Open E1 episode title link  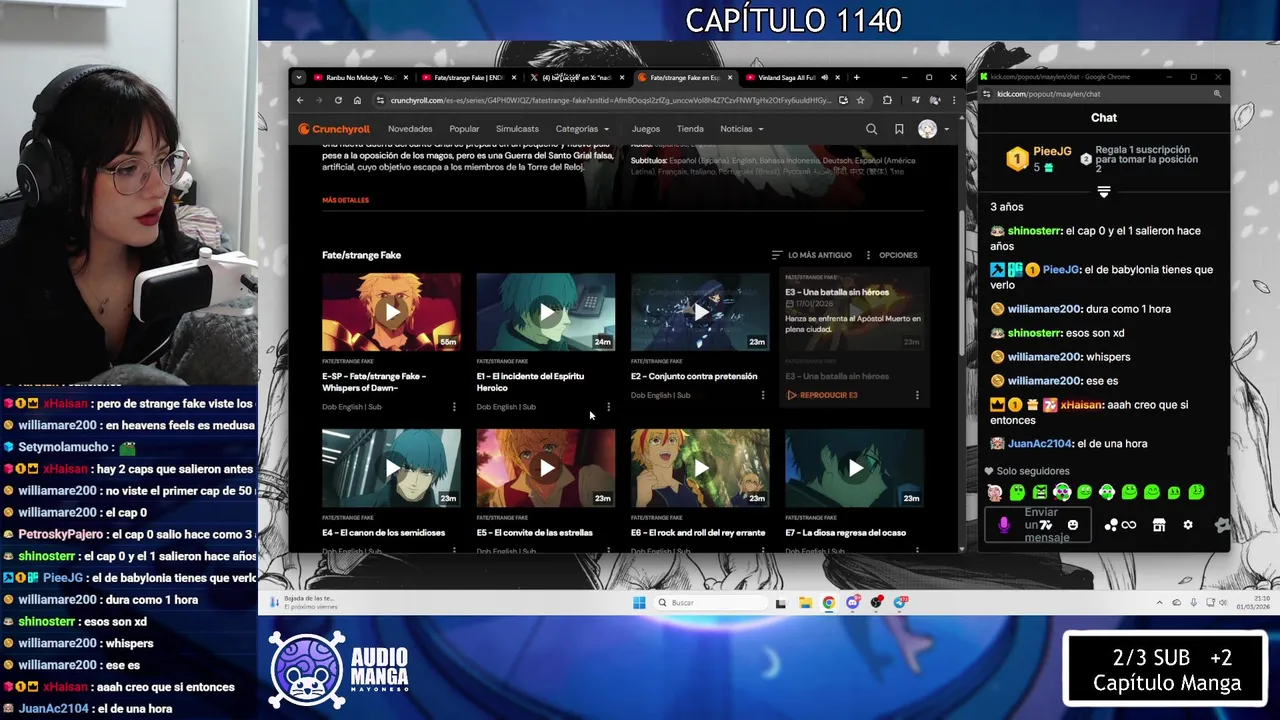pos(530,382)
